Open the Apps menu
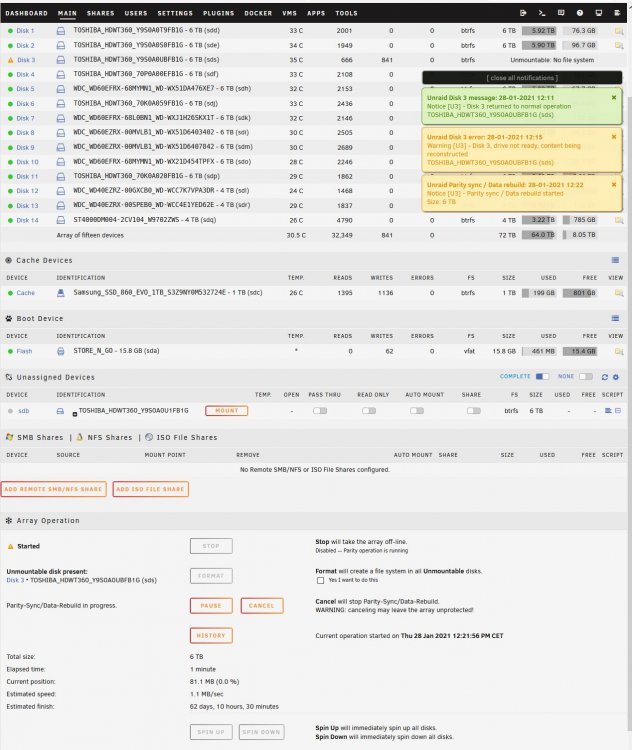632x750 pixels. (316, 13)
